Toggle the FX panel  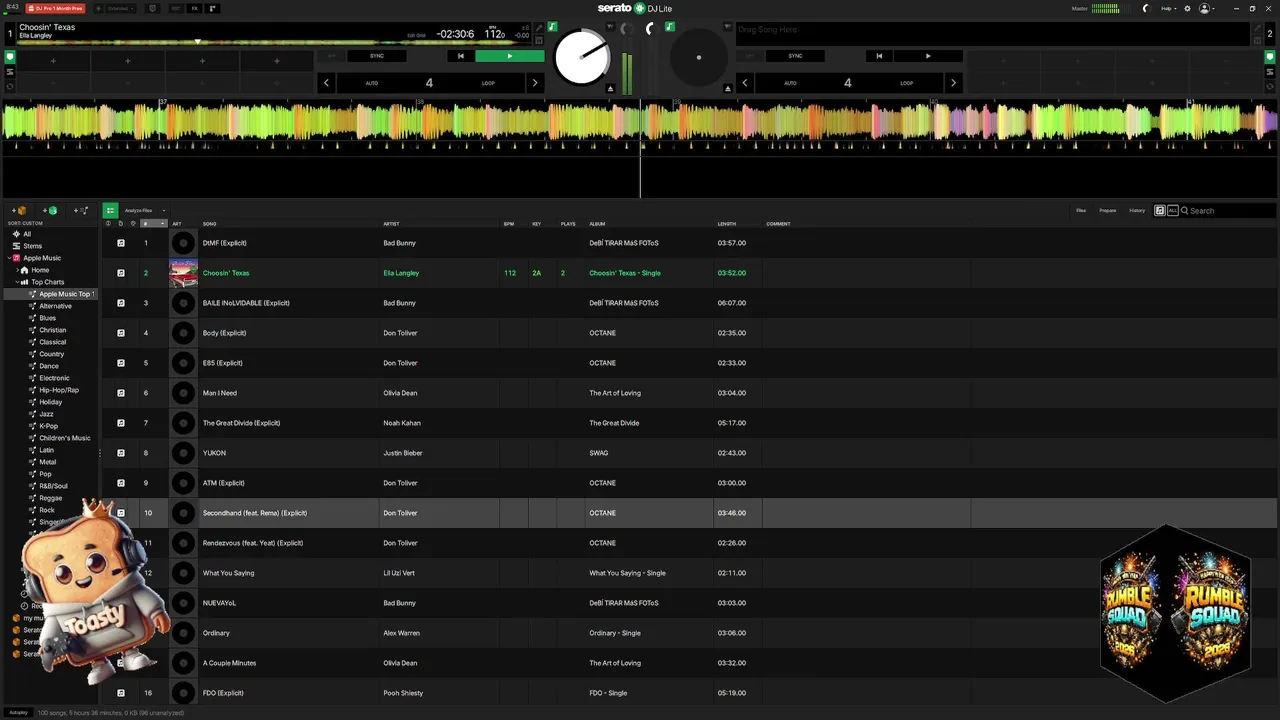tap(194, 8)
